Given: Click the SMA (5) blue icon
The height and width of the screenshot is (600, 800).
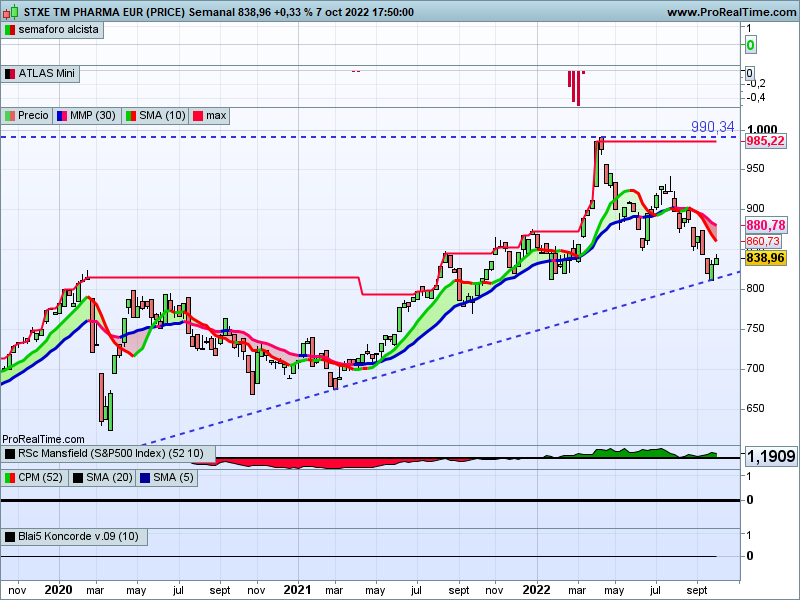Looking at the screenshot, I should click(145, 478).
